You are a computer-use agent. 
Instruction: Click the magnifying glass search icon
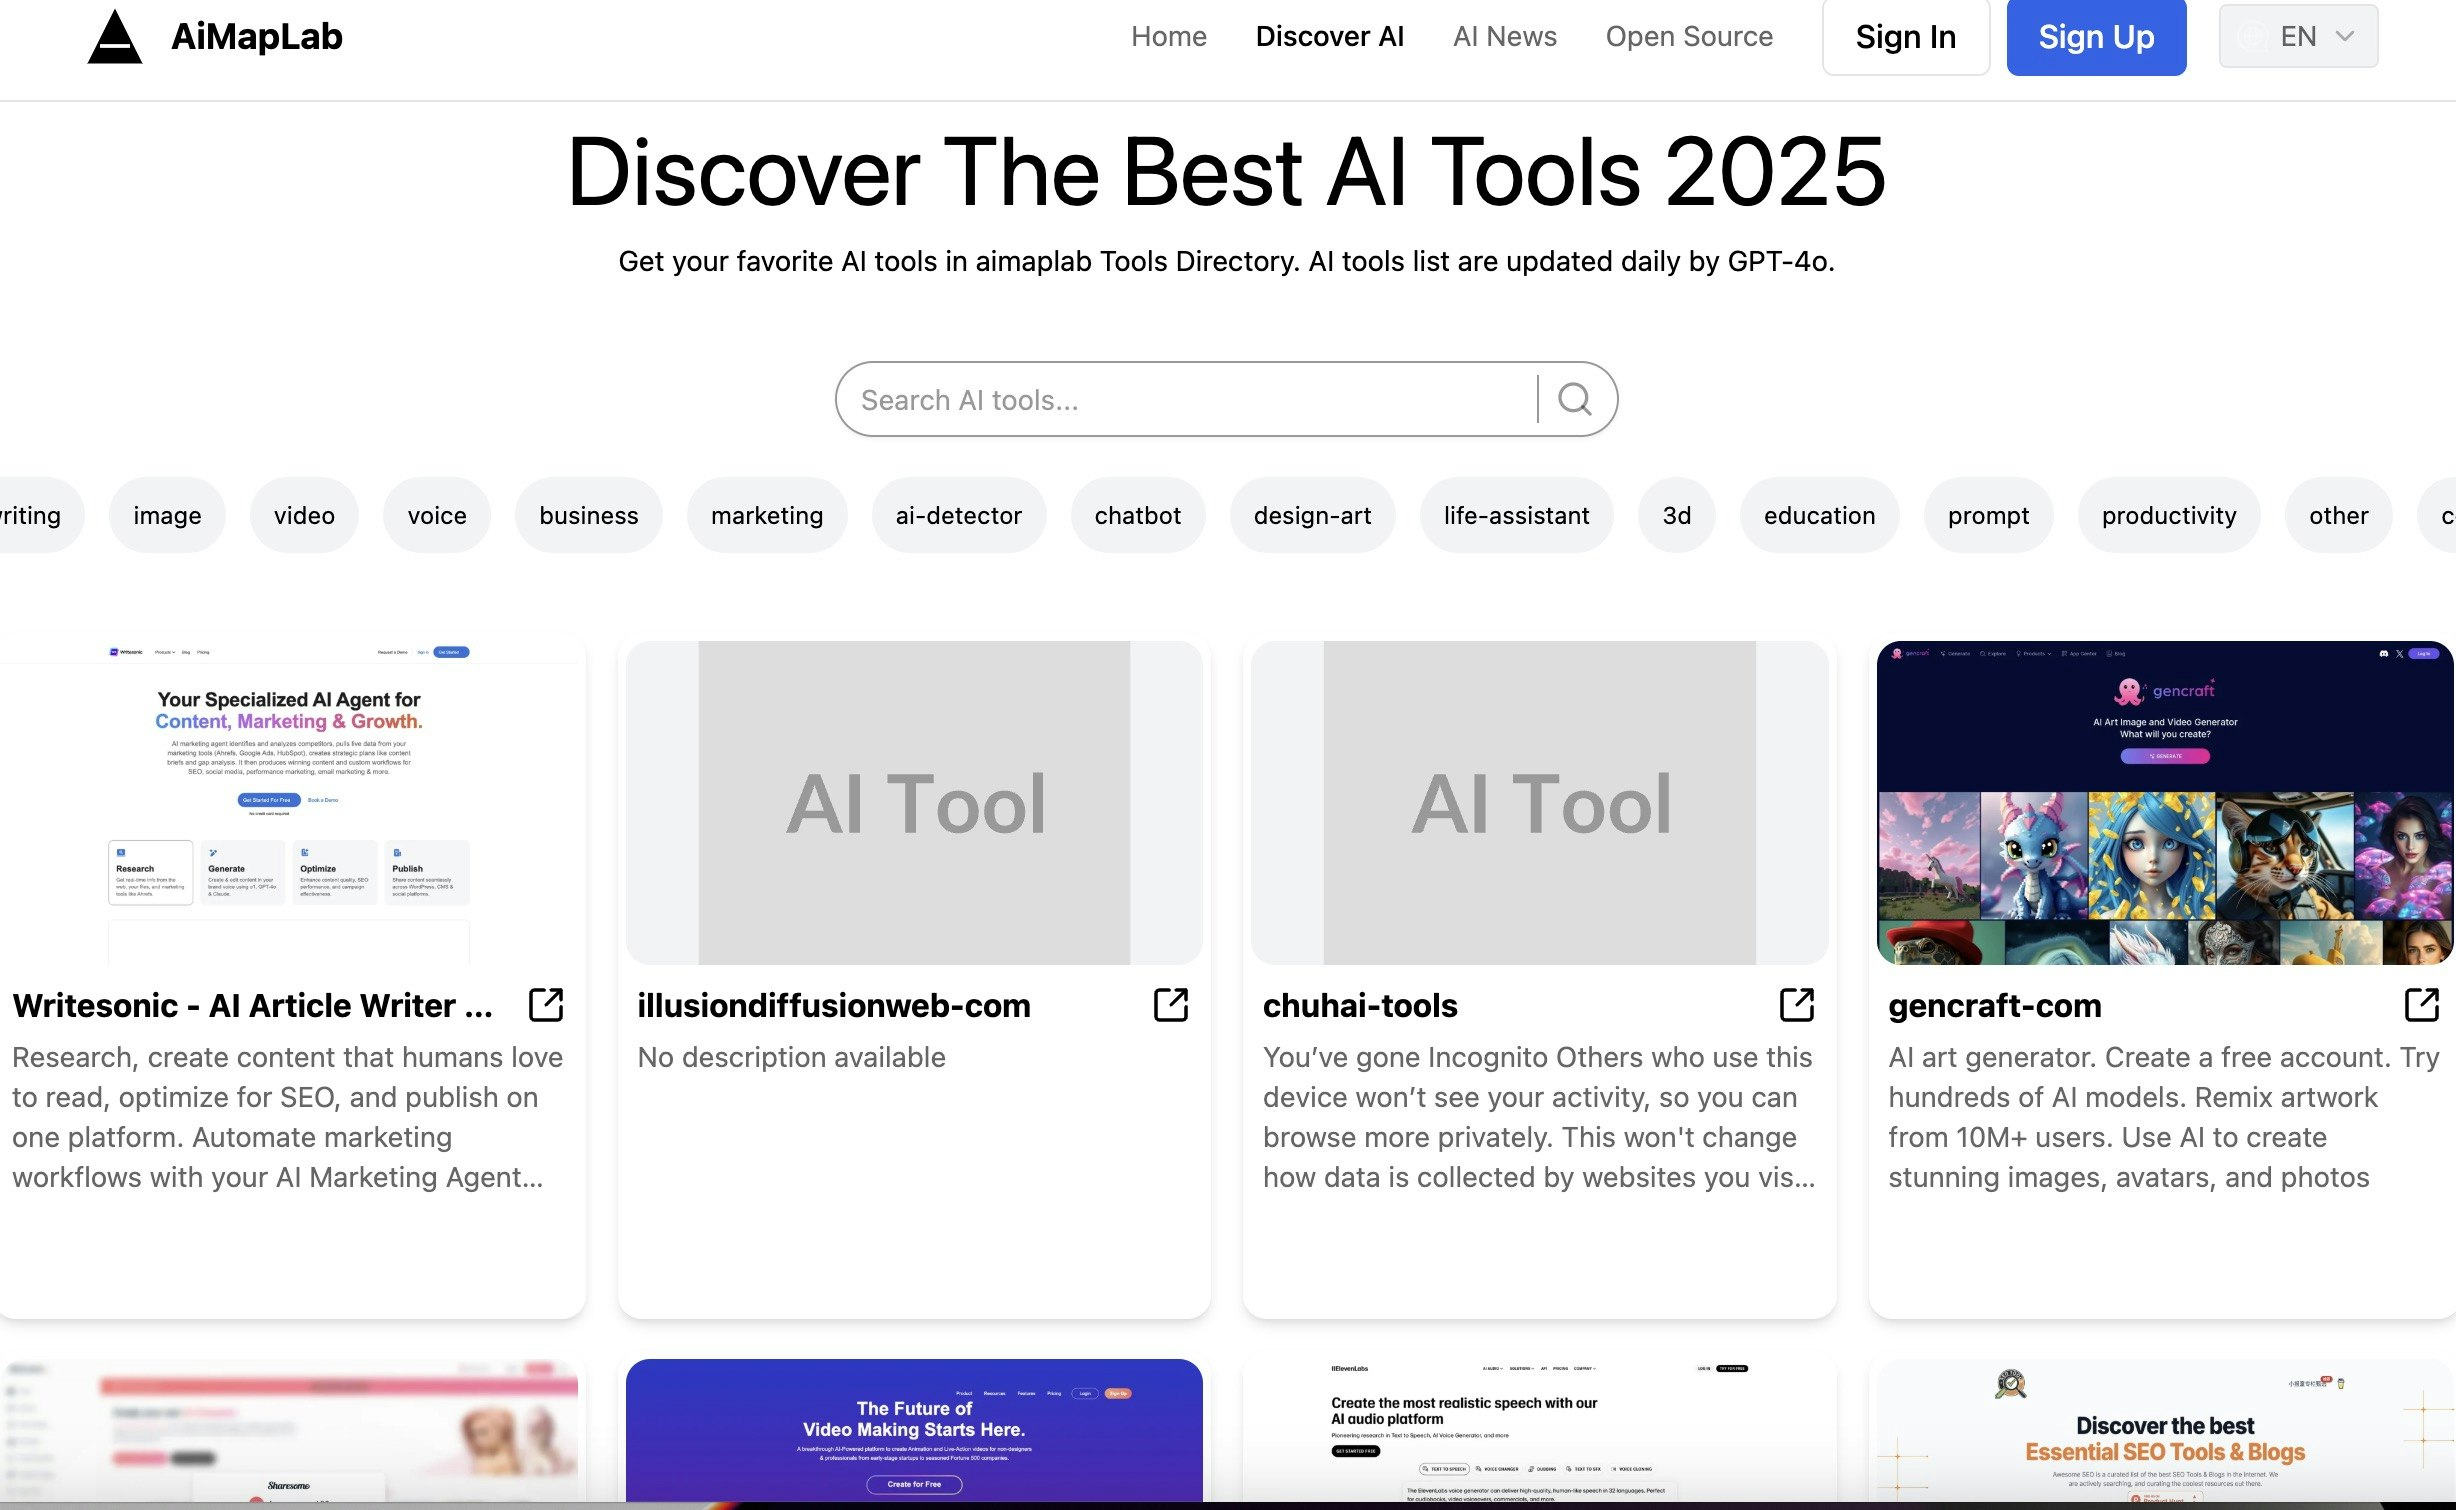click(1574, 400)
